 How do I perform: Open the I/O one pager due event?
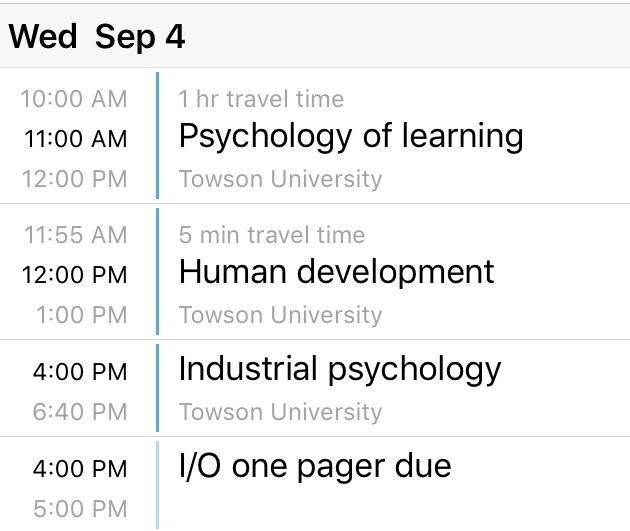[x=314, y=465]
